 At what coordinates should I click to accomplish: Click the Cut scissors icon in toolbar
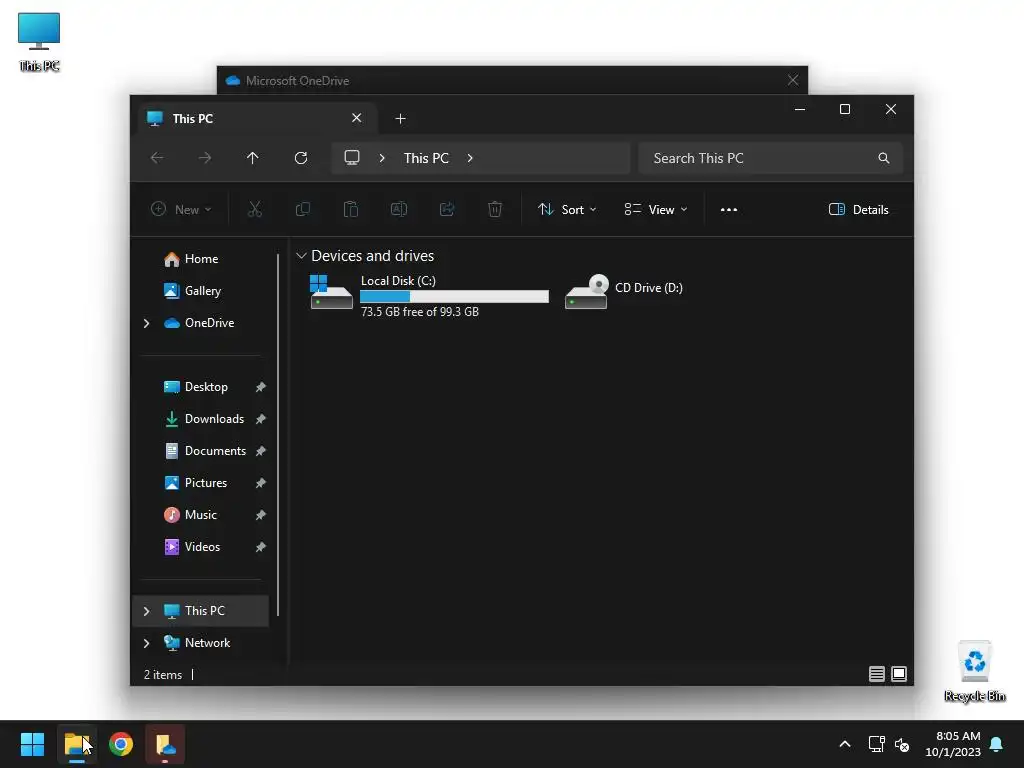coord(255,210)
